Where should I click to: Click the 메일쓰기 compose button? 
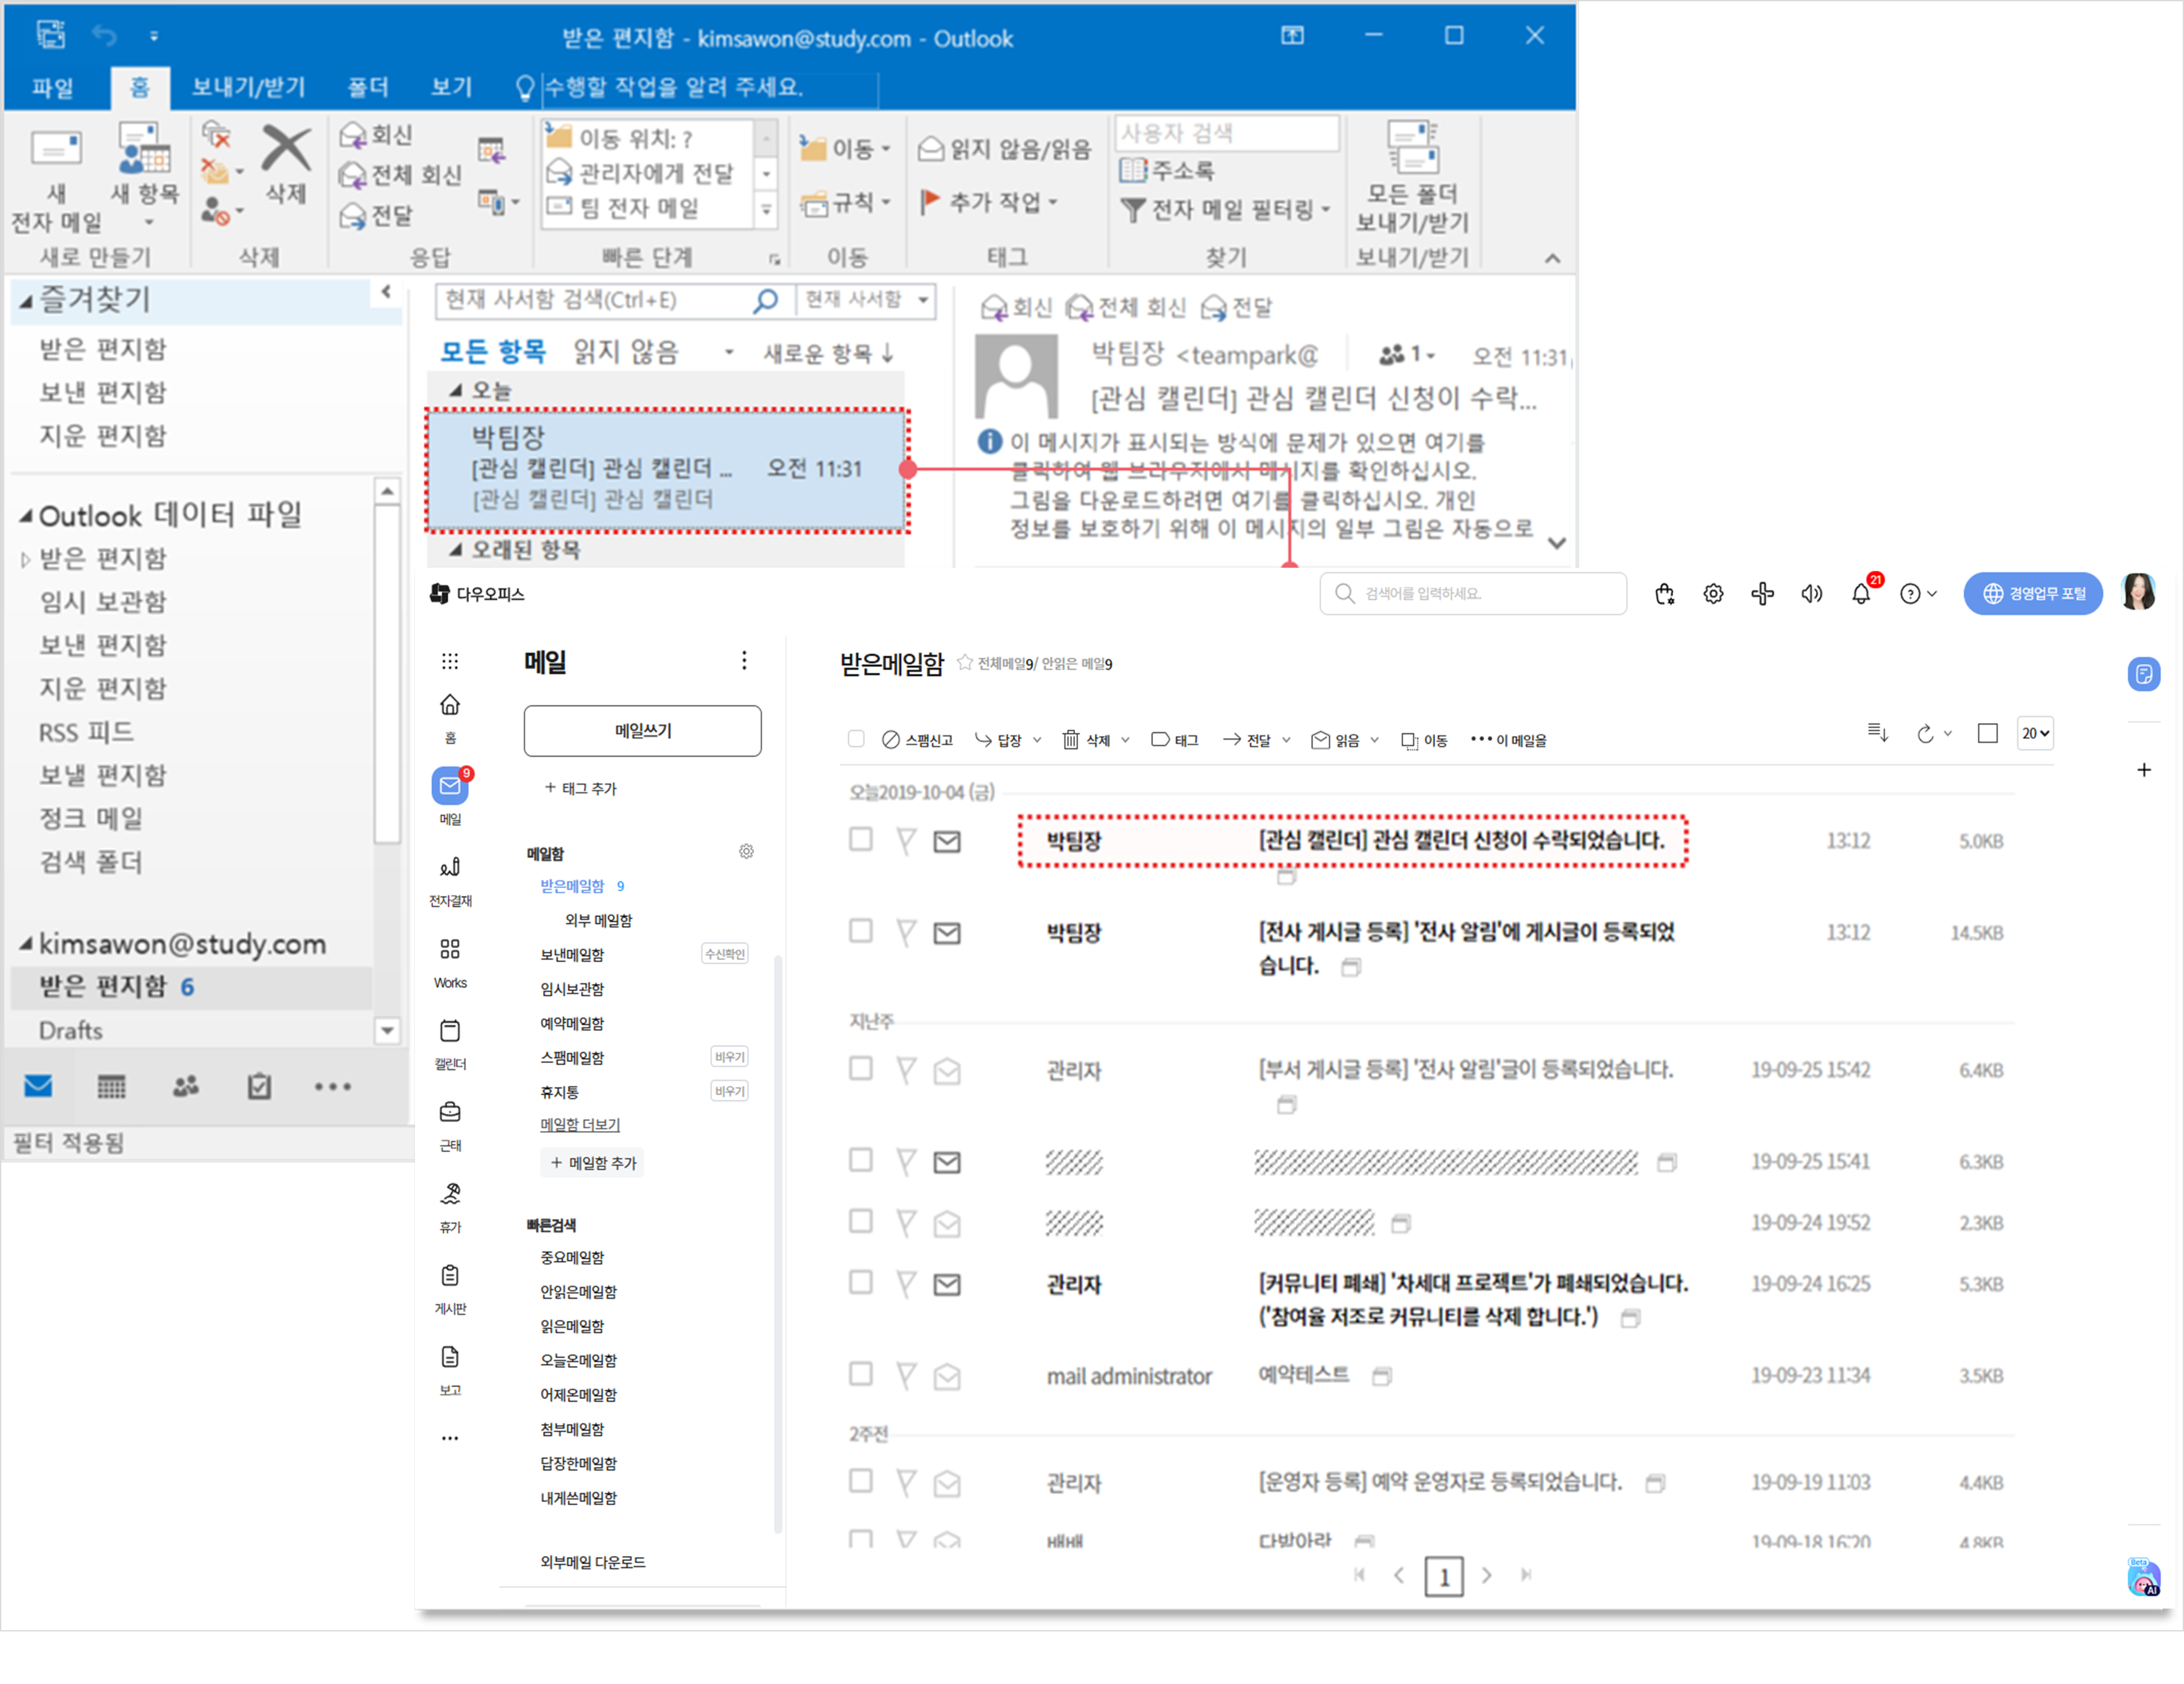(642, 731)
